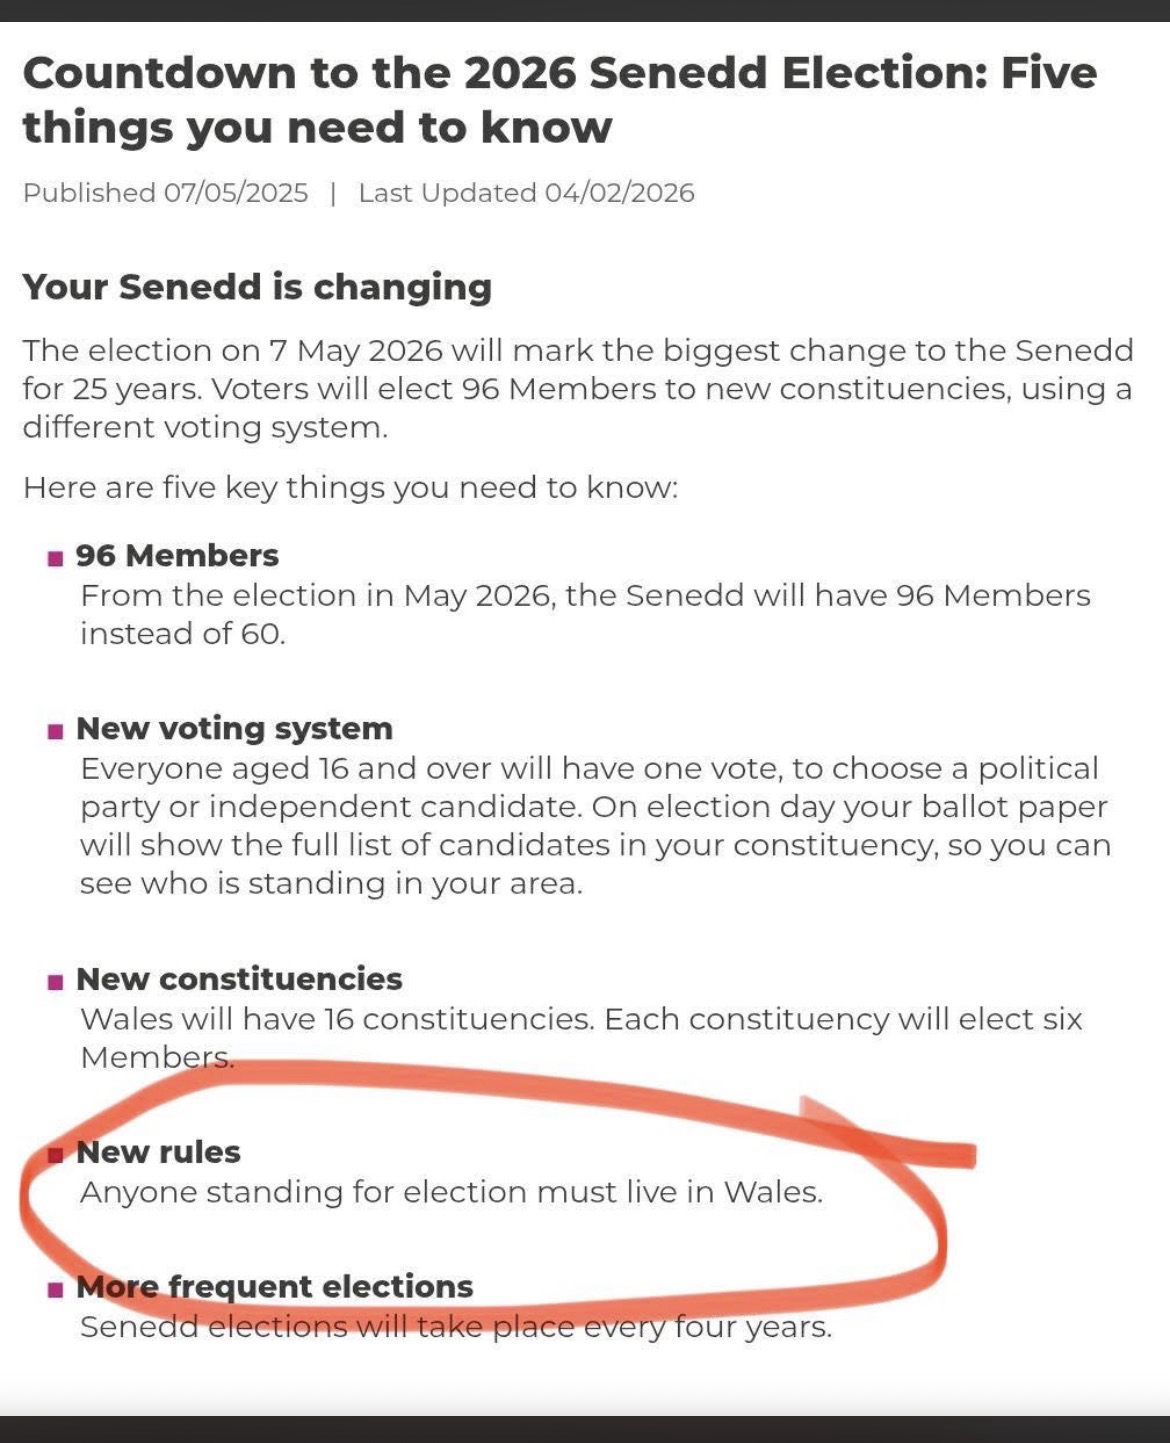Select the New constituencies heading
Viewport: 1170px width, 1443px height.
239,978
